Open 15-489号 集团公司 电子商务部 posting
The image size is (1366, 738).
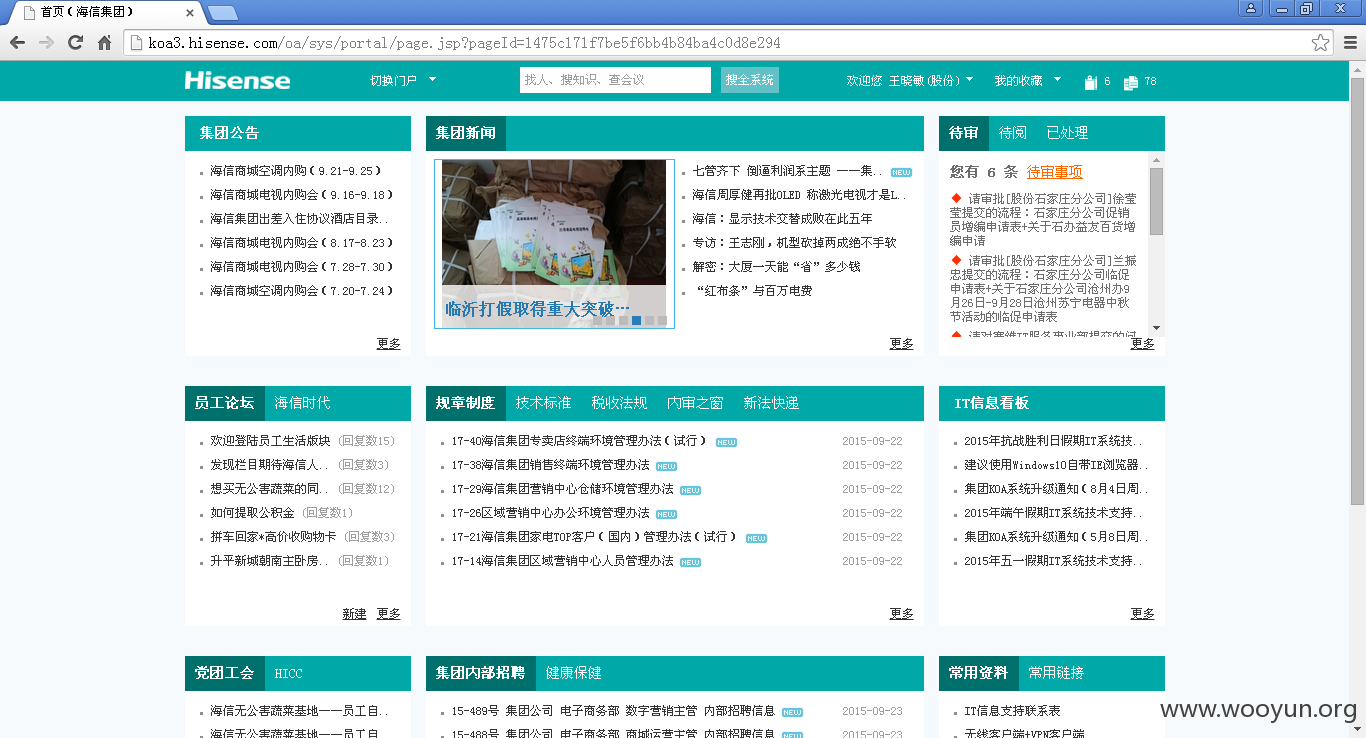[x=613, y=711]
